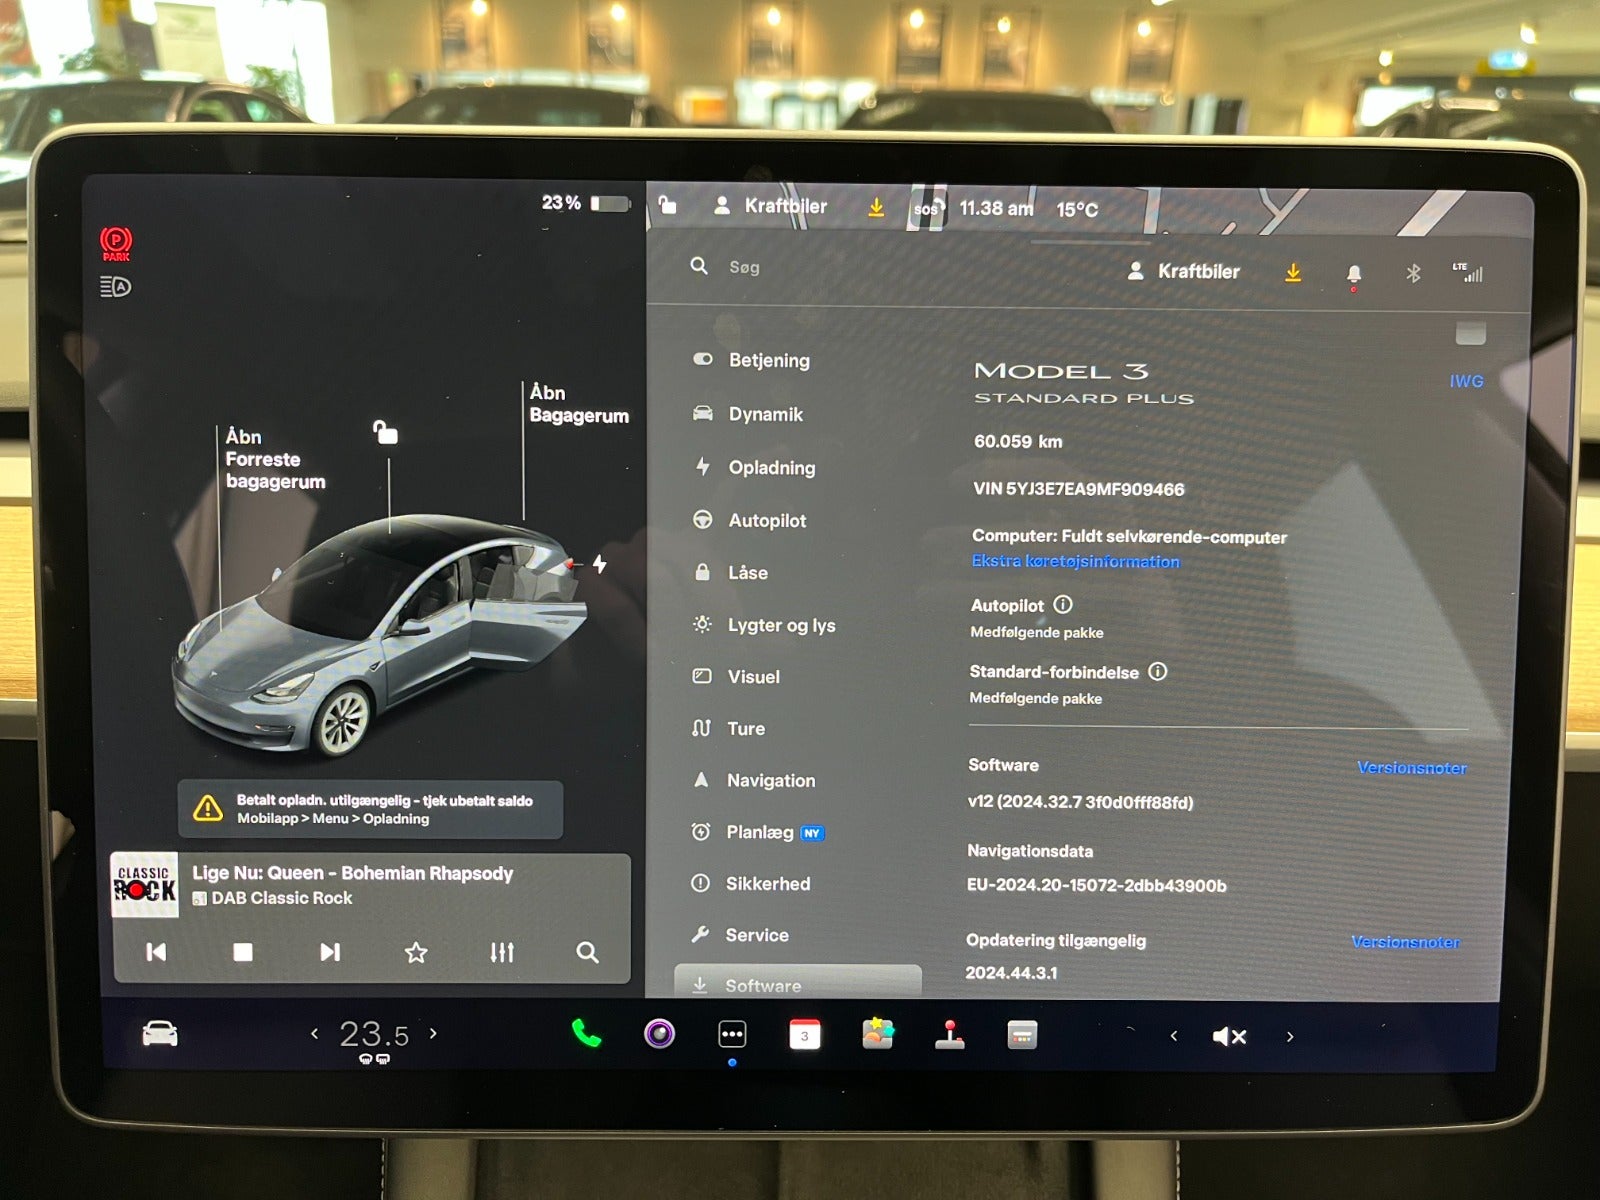Image resolution: width=1600 pixels, height=1200 pixels.
Task: Open Versionsnoter for available update
Action: click(1405, 942)
